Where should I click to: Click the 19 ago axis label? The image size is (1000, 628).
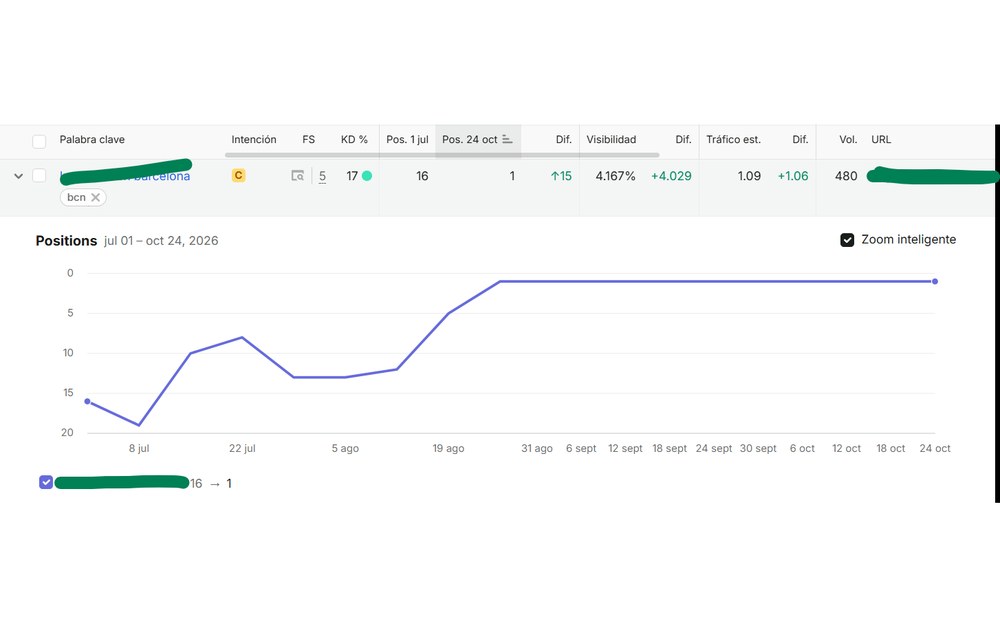coord(448,448)
